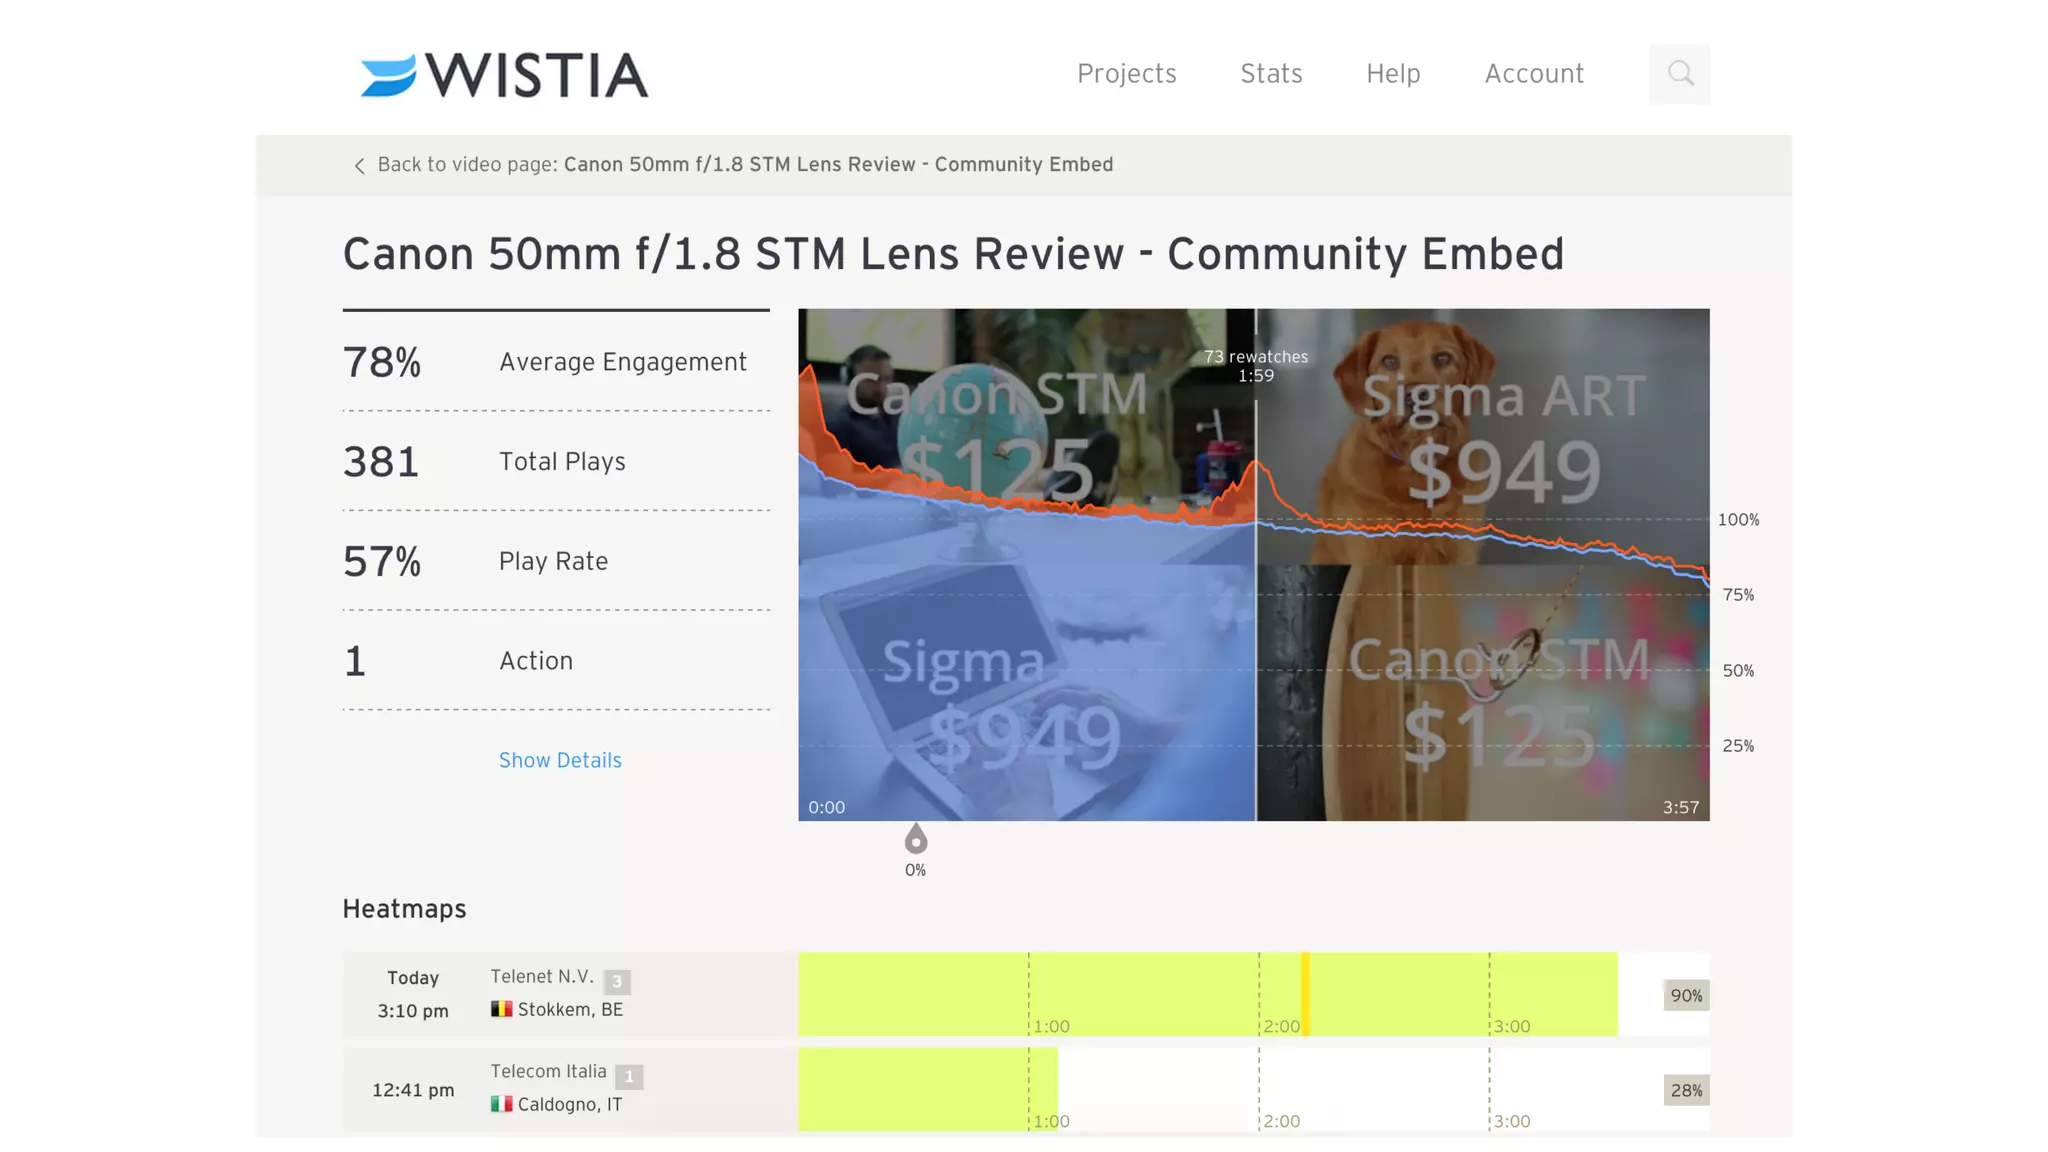Screen dimensions: 2048x1152
Task: Open the Account menu
Action: click(x=1534, y=74)
